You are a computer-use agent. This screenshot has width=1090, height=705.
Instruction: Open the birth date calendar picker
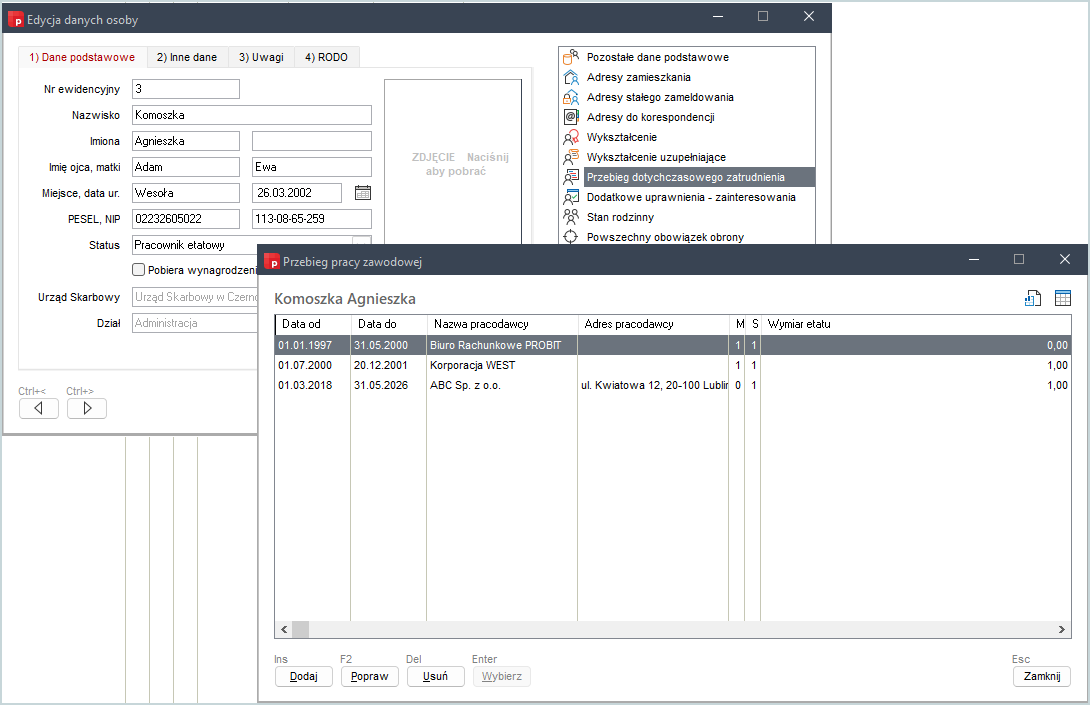pos(363,193)
